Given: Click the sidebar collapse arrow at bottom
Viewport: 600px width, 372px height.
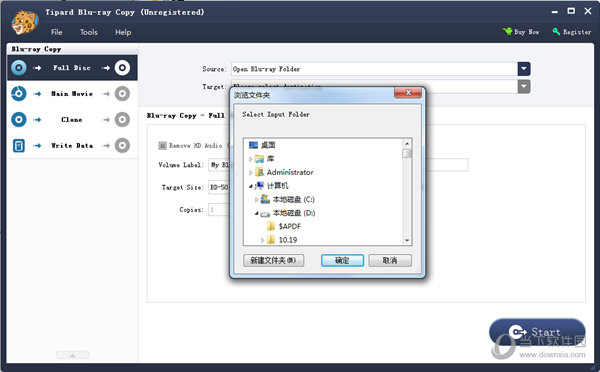Looking at the screenshot, I should [x=72, y=355].
